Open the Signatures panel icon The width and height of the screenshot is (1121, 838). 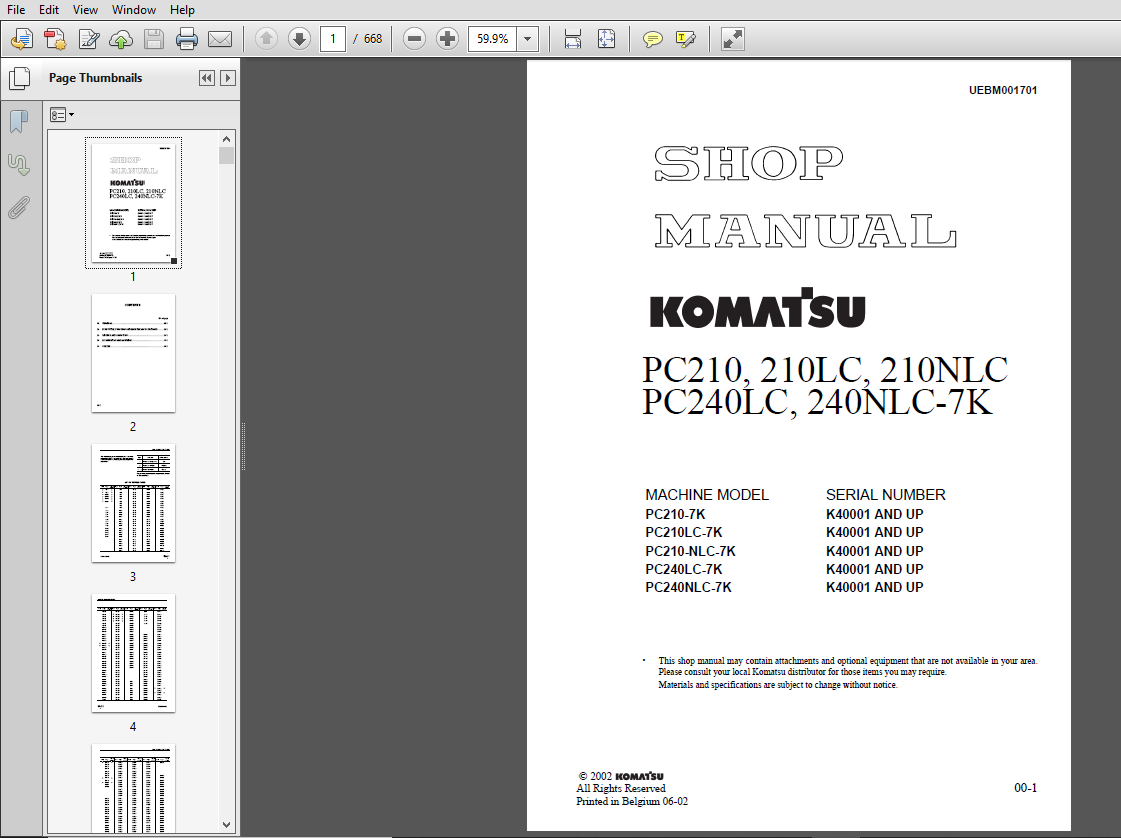point(19,165)
